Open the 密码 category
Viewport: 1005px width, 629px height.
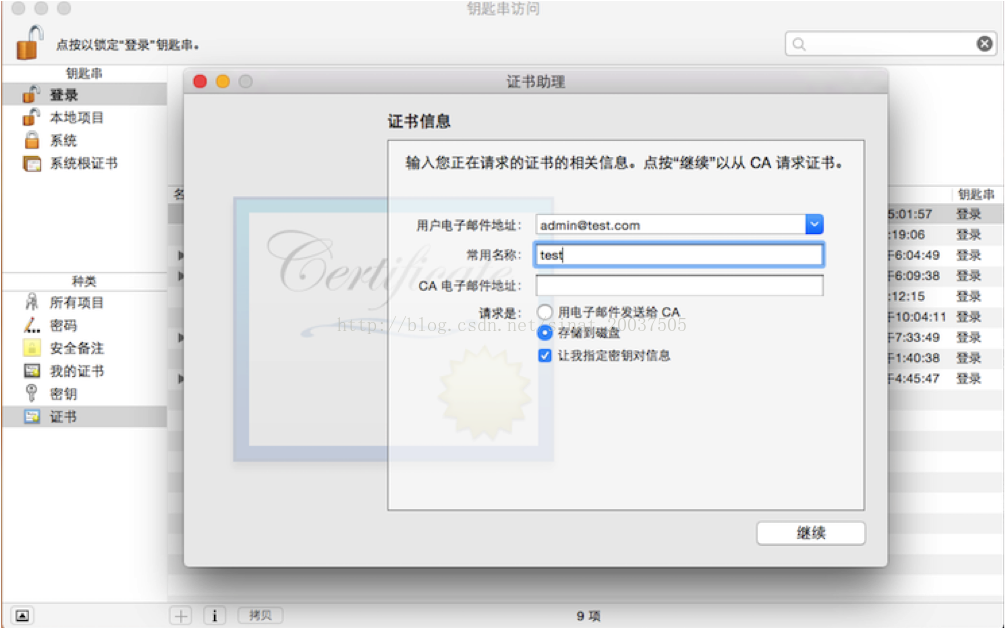pos(85,325)
